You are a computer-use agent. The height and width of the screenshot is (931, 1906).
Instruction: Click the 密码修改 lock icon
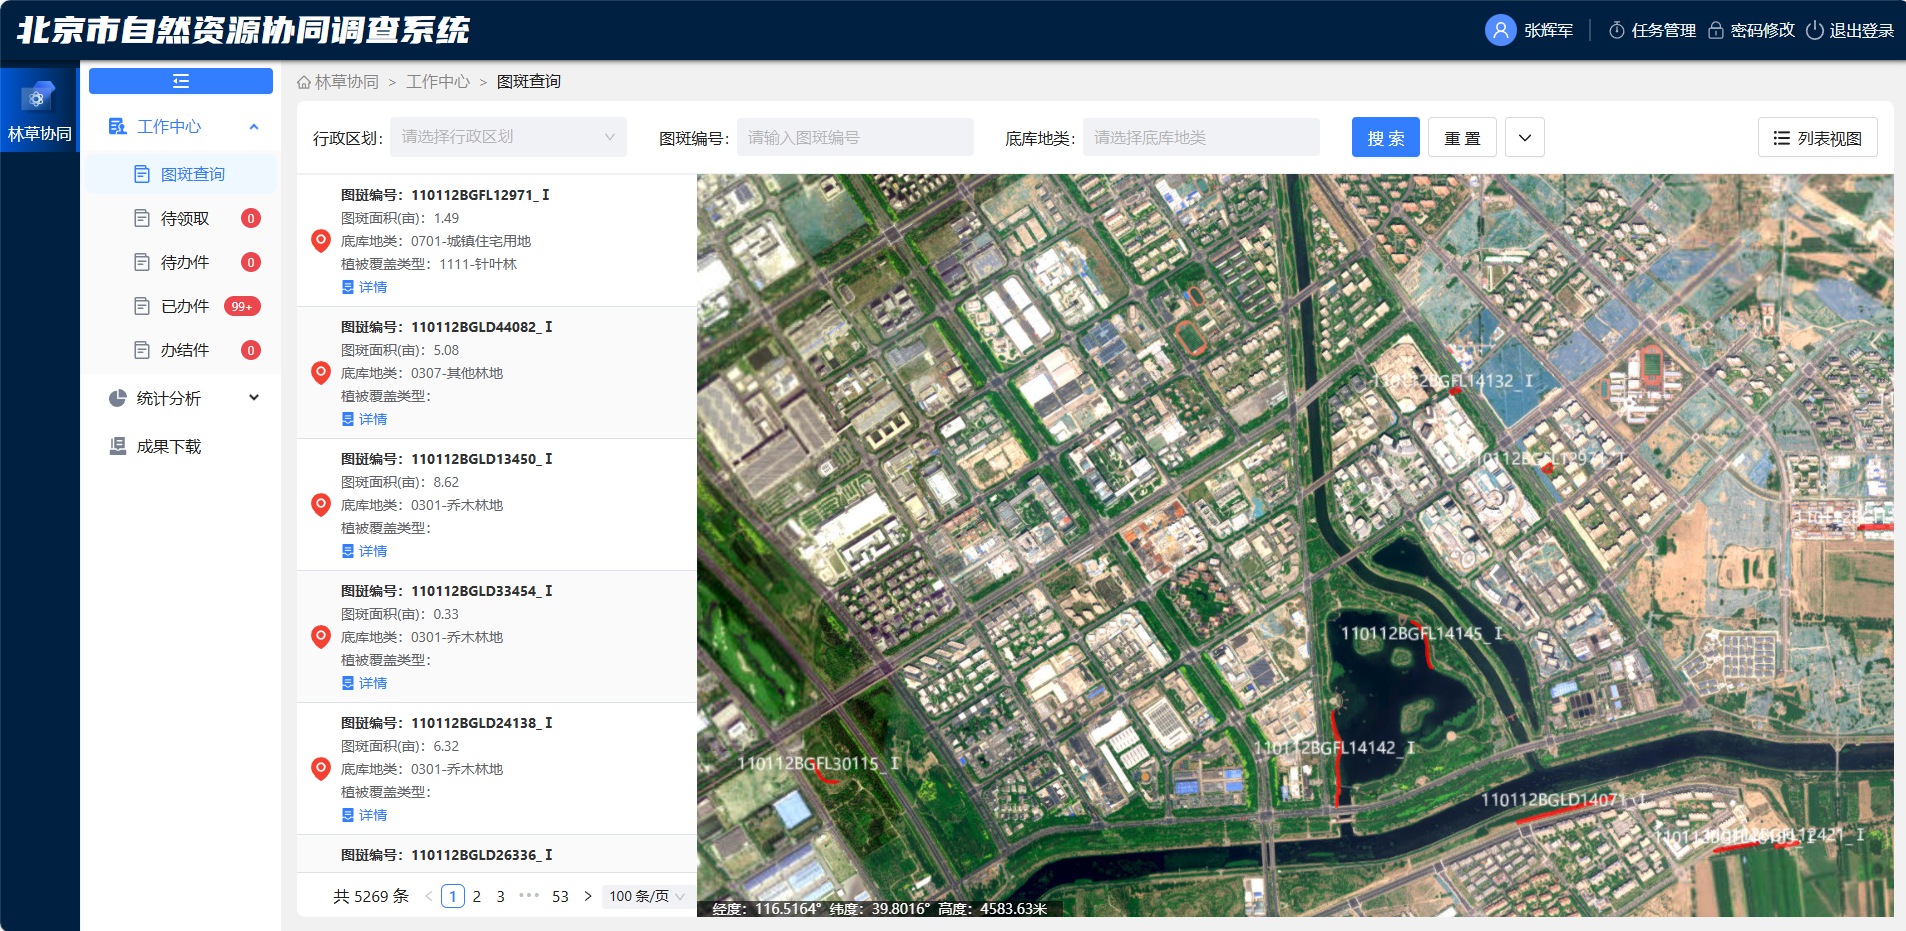click(x=1716, y=30)
